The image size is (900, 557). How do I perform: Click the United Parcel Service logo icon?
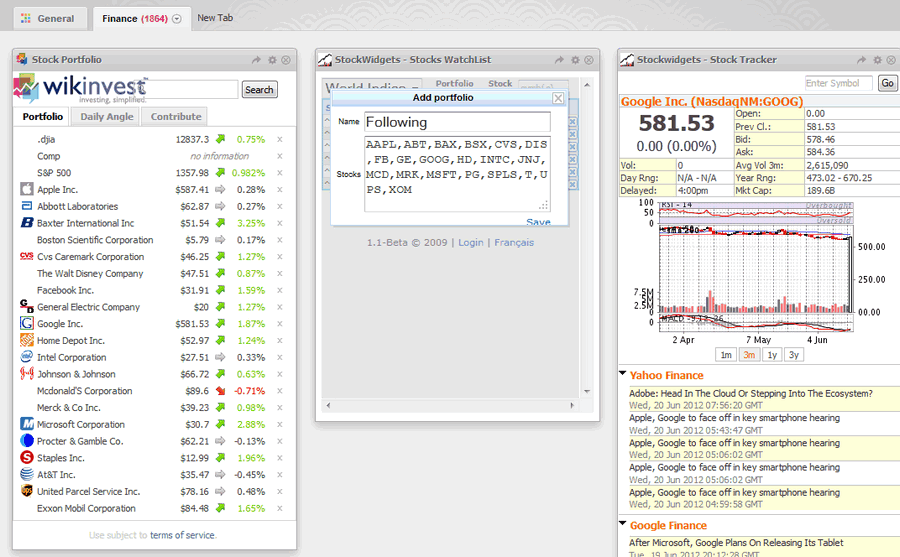[x=27, y=491]
